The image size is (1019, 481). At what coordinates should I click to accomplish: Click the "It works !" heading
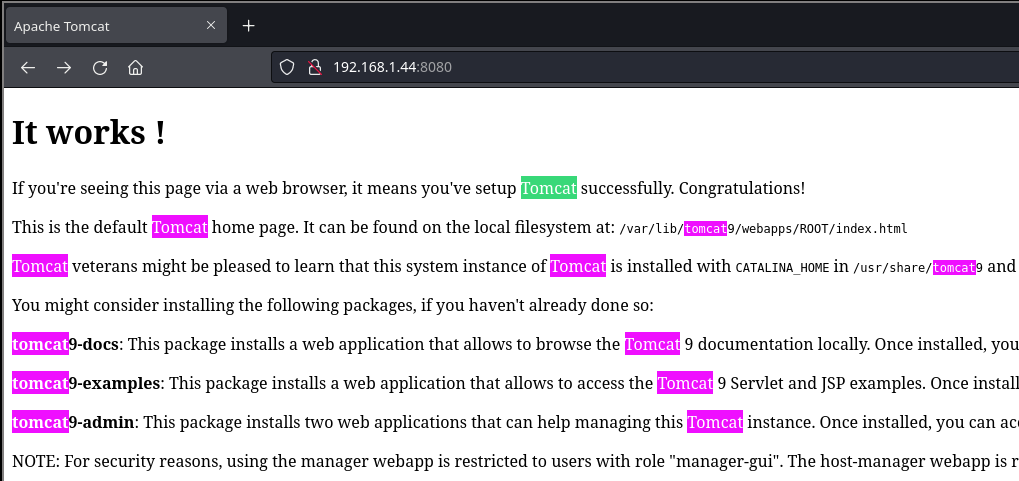pyautogui.click(x=89, y=133)
